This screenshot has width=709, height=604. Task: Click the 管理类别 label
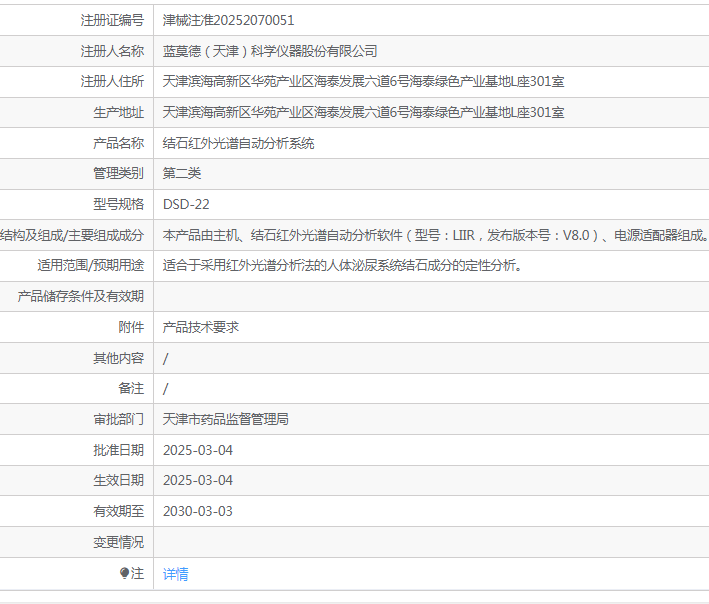[118, 173]
